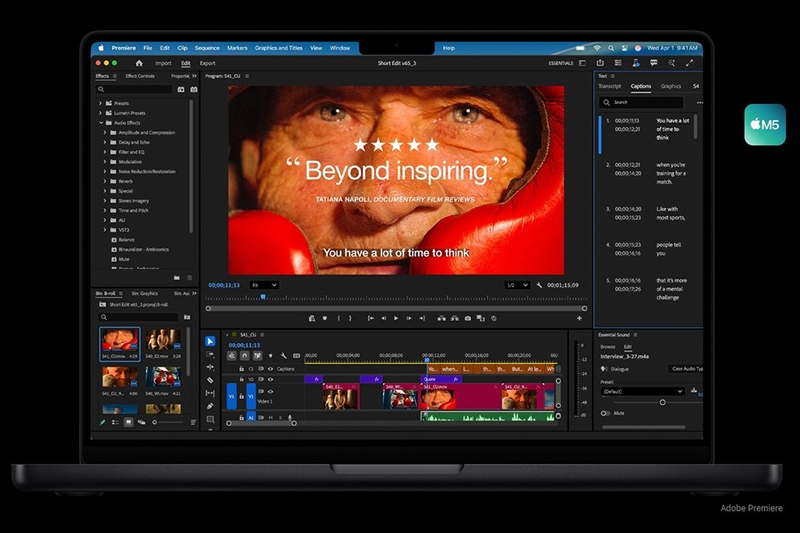Screen dimensions: 800x533
Task: Step forward one frame
Action: point(409,318)
